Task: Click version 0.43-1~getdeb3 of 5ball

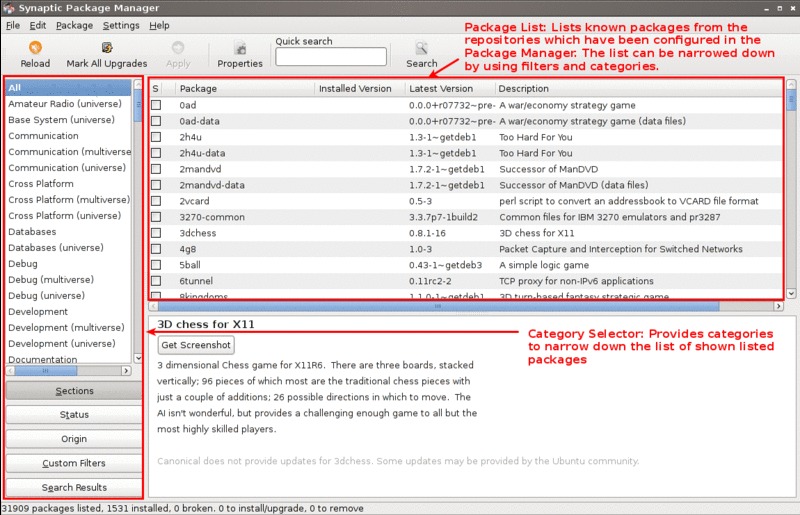Action: [445, 265]
